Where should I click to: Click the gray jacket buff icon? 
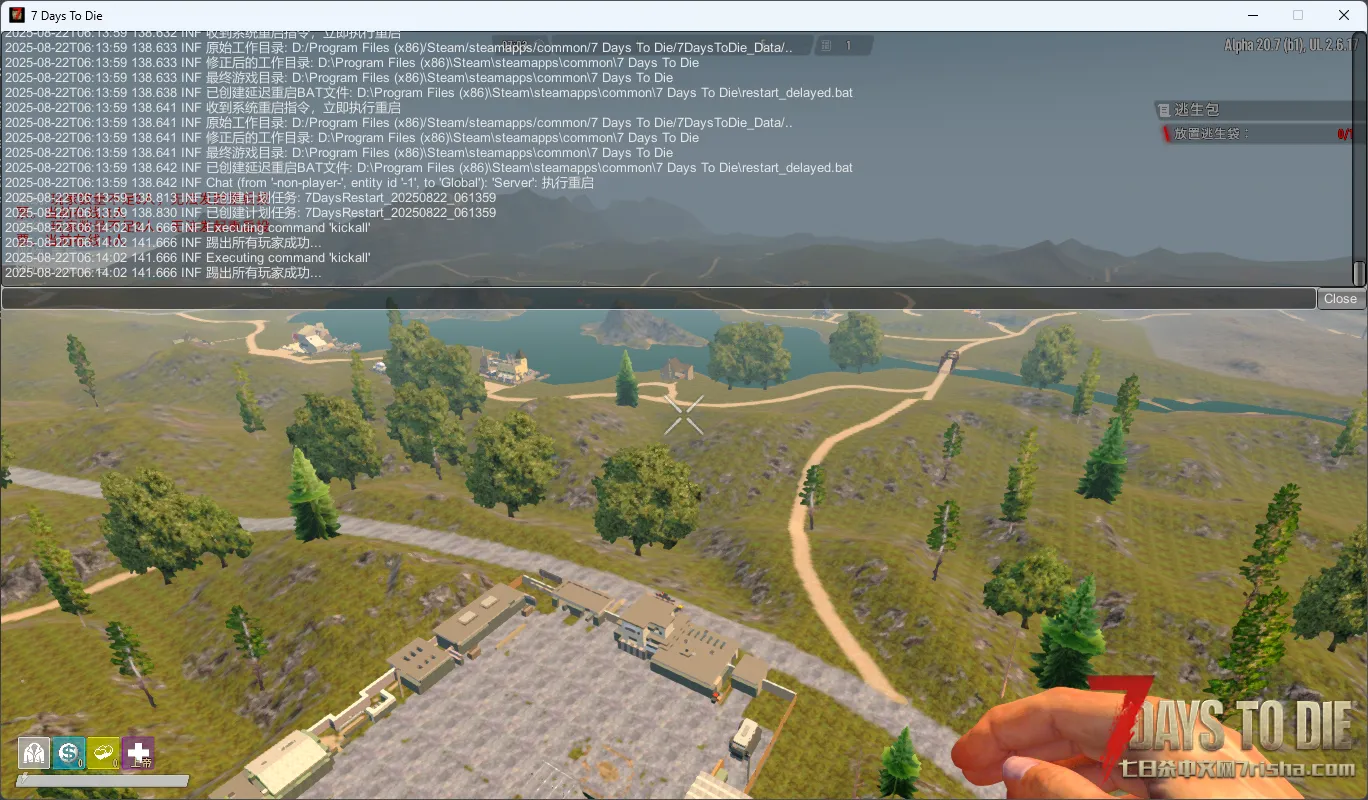coord(34,753)
